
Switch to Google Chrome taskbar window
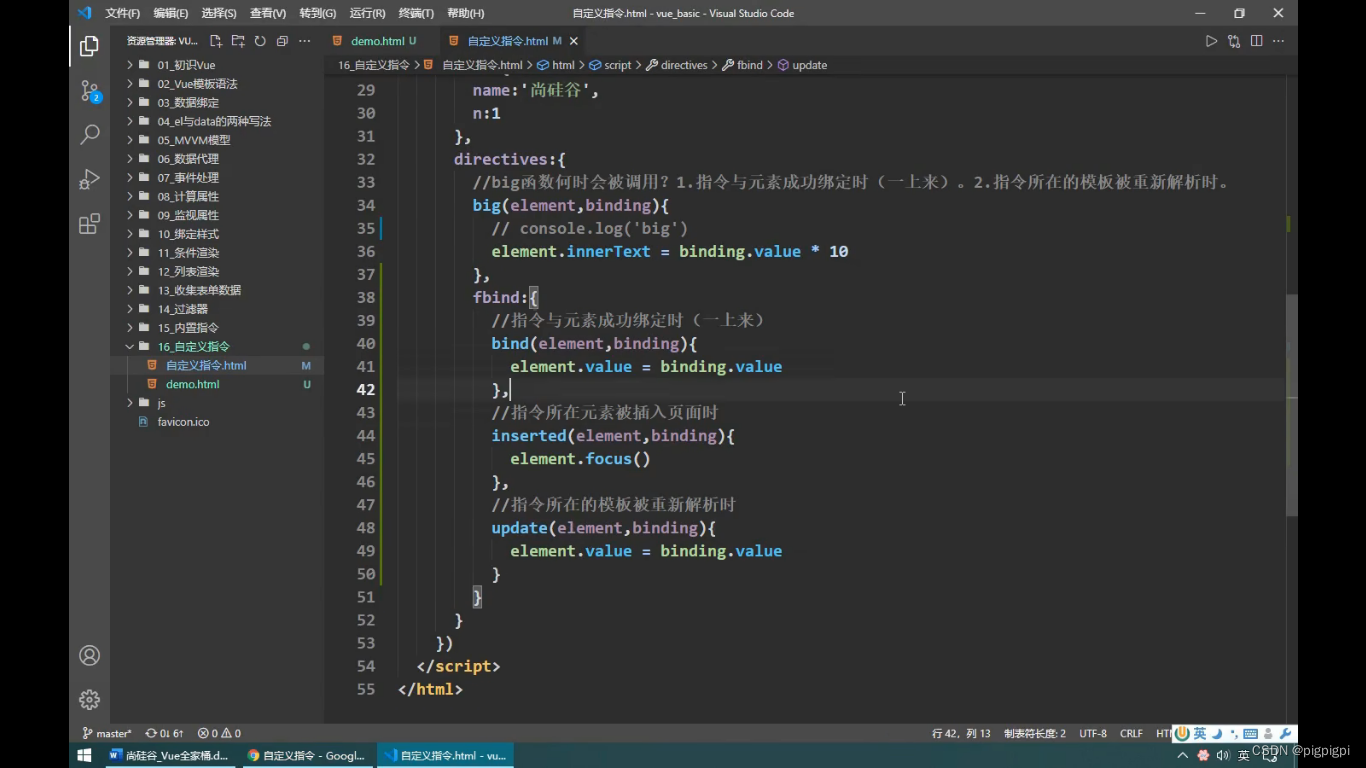[306, 755]
